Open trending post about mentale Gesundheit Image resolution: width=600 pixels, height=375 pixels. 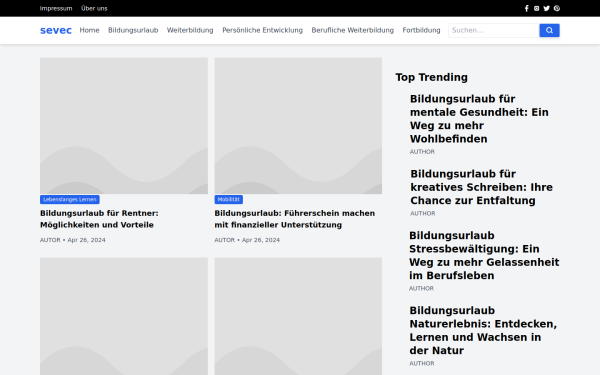tap(479, 119)
